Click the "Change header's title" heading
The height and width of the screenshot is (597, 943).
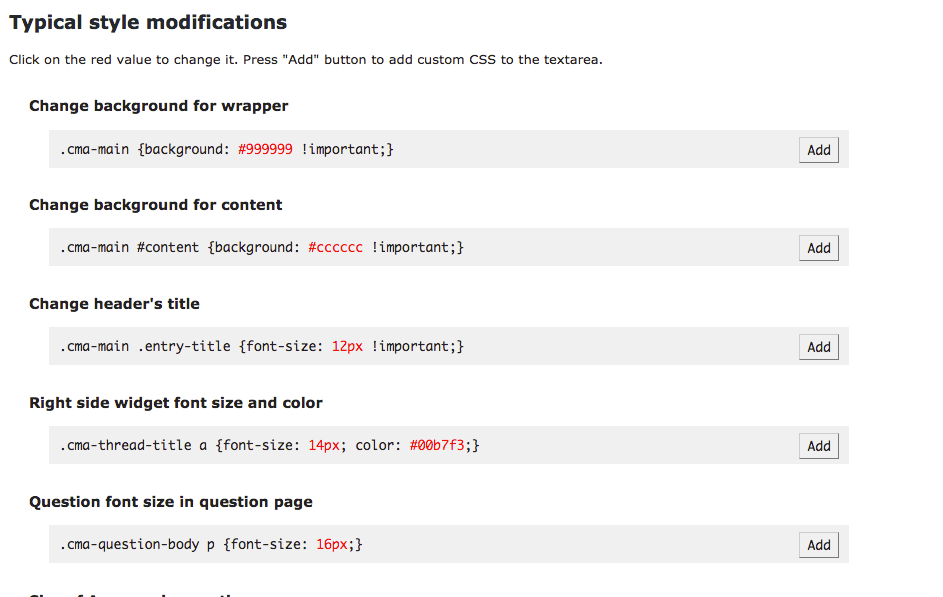114,304
